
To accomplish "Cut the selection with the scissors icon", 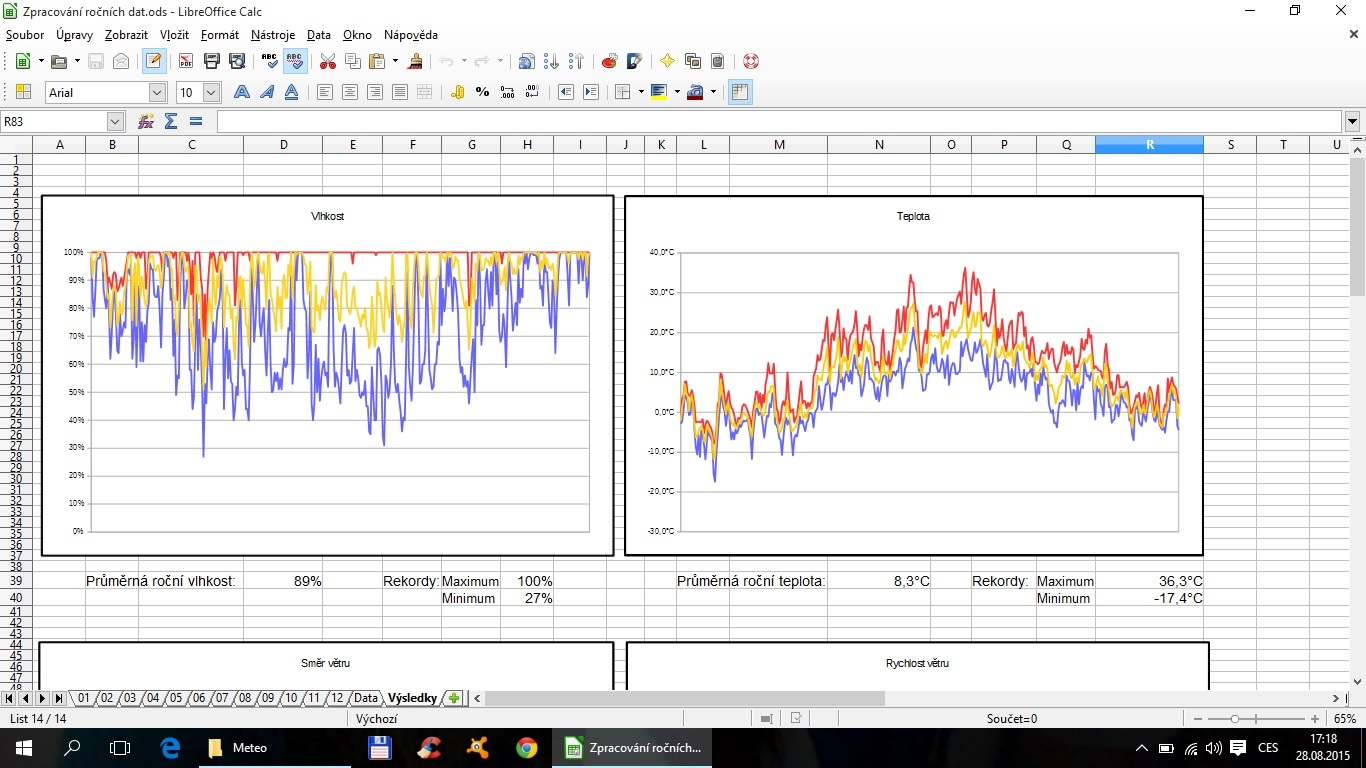I will coord(328,61).
